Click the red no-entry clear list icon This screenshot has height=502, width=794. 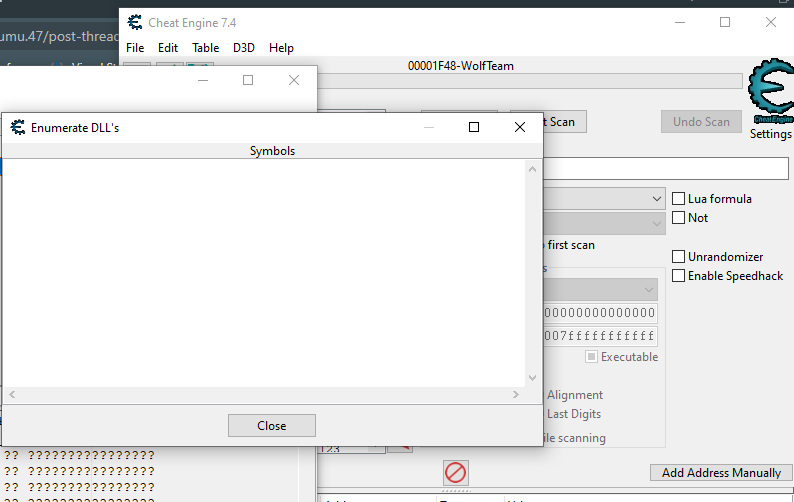coord(455,473)
